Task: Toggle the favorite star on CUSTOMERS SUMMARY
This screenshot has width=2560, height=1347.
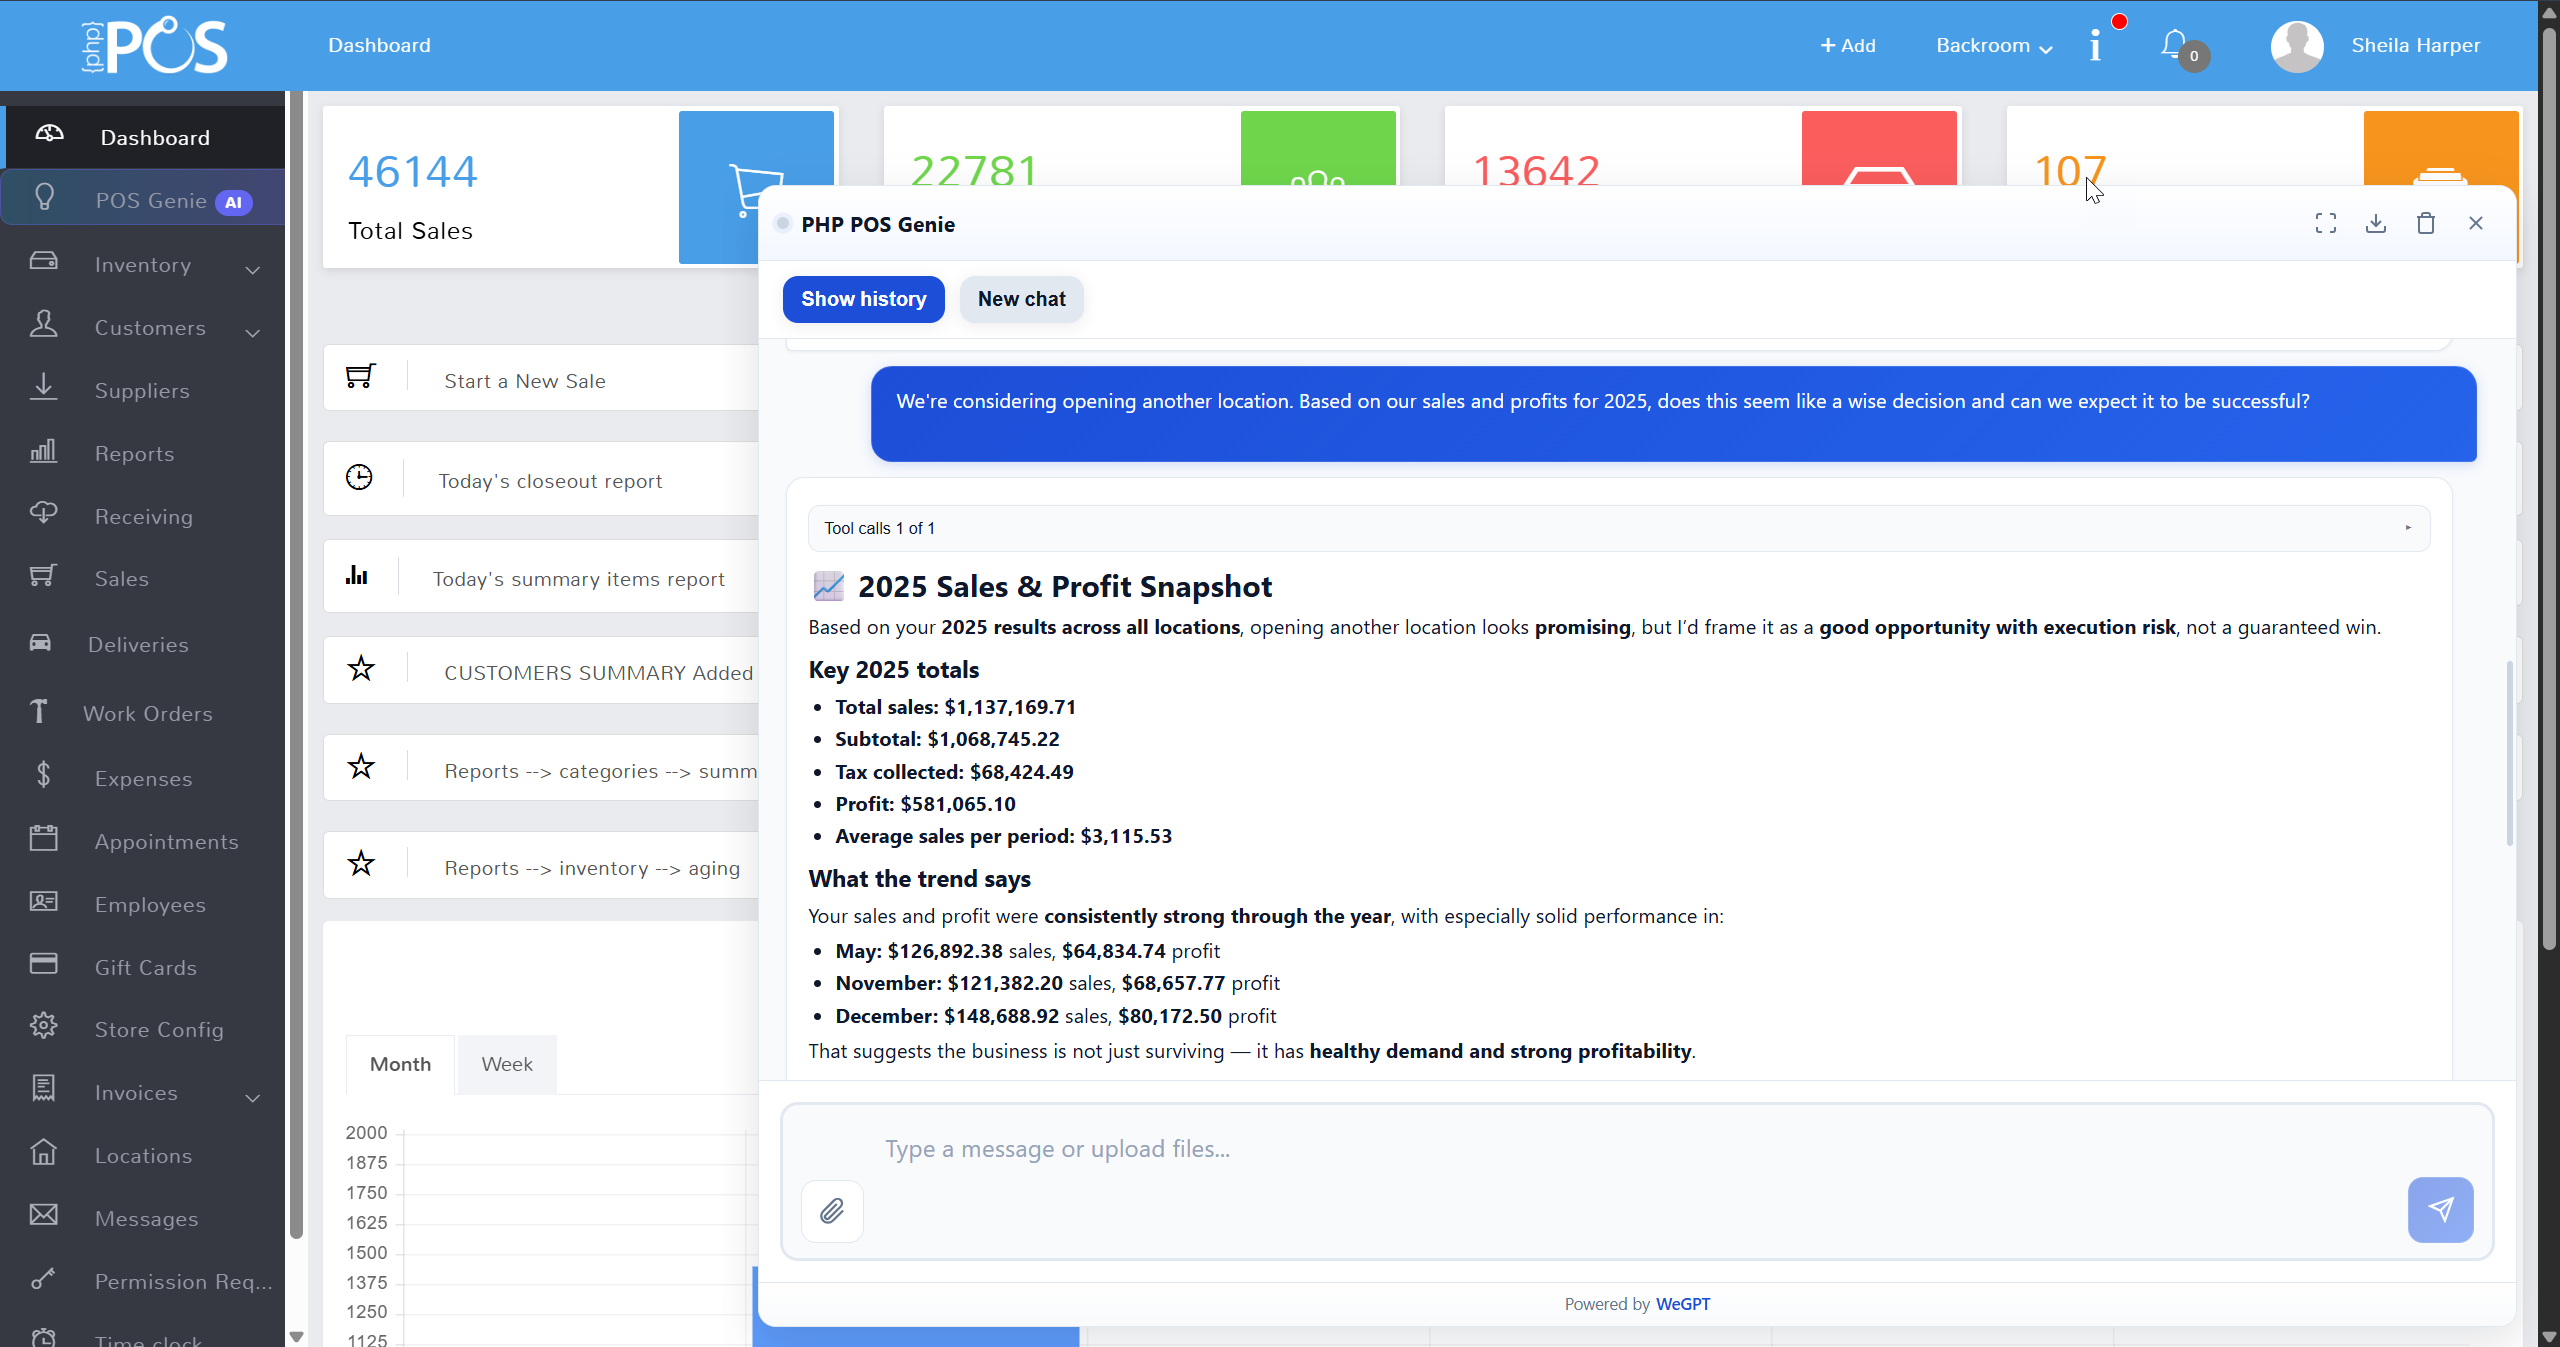Action: [x=362, y=669]
